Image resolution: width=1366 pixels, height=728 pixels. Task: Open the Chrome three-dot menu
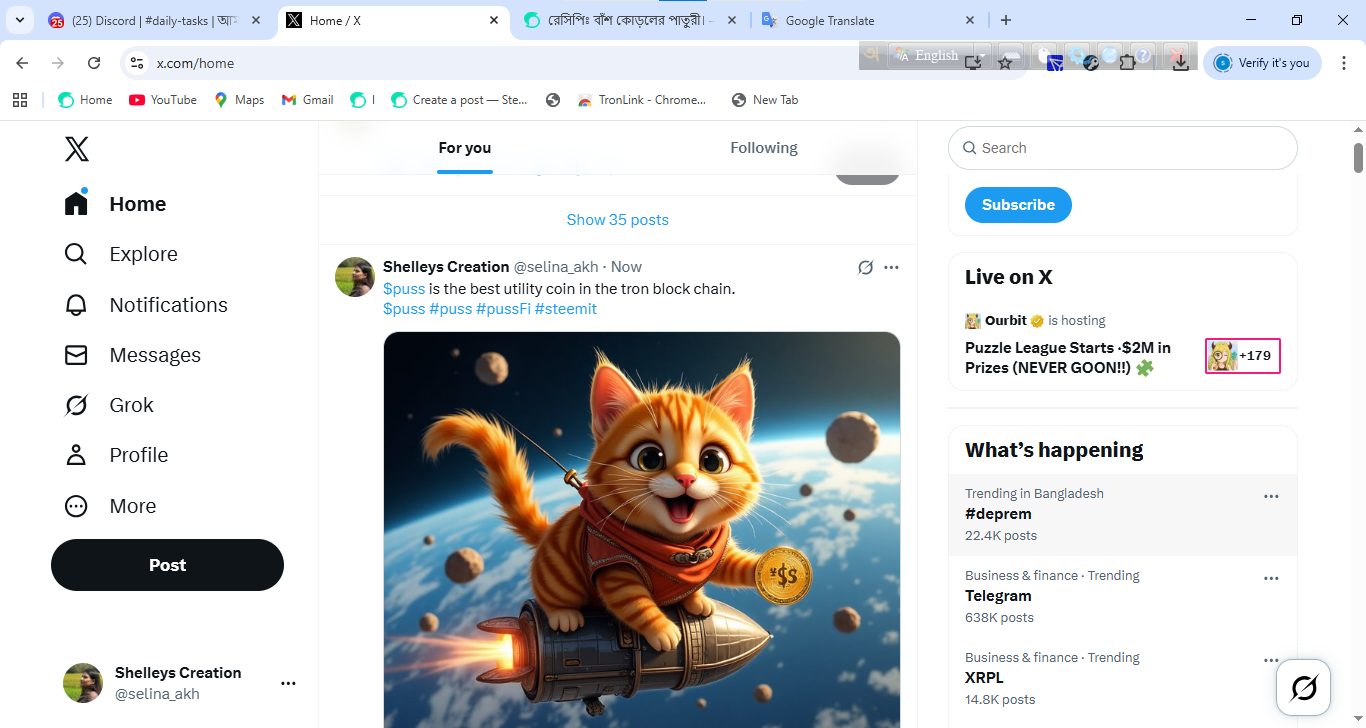[1344, 63]
